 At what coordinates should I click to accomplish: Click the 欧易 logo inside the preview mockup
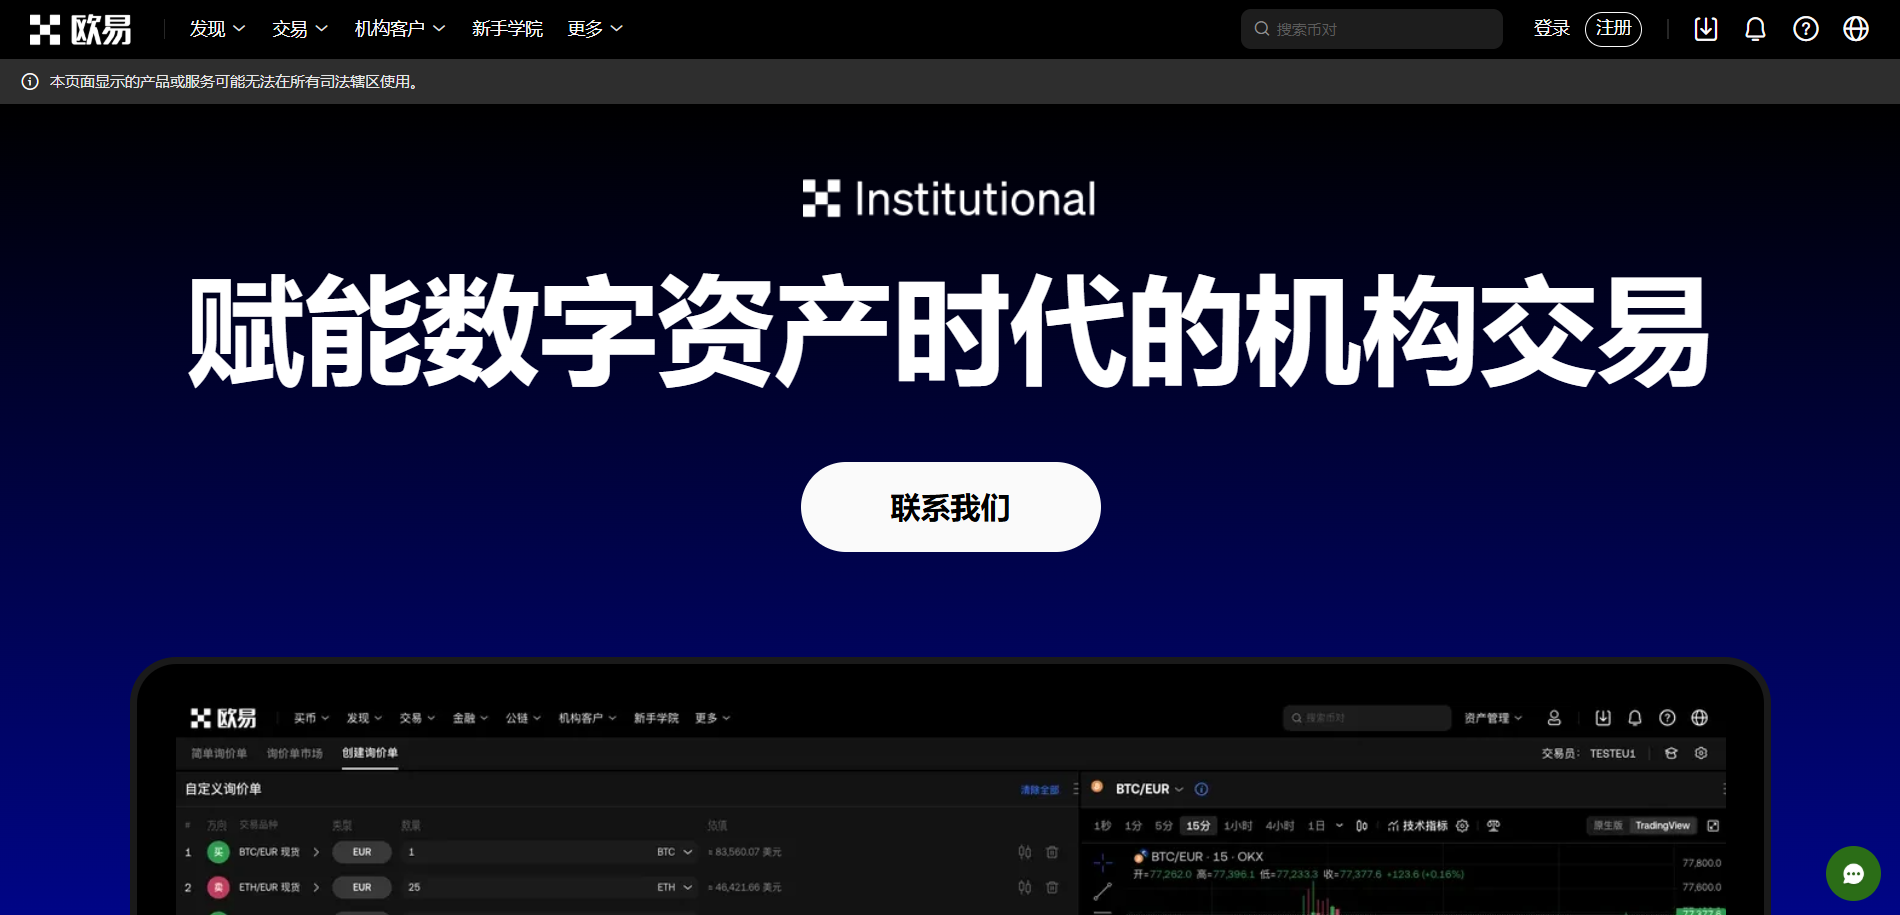click(223, 718)
